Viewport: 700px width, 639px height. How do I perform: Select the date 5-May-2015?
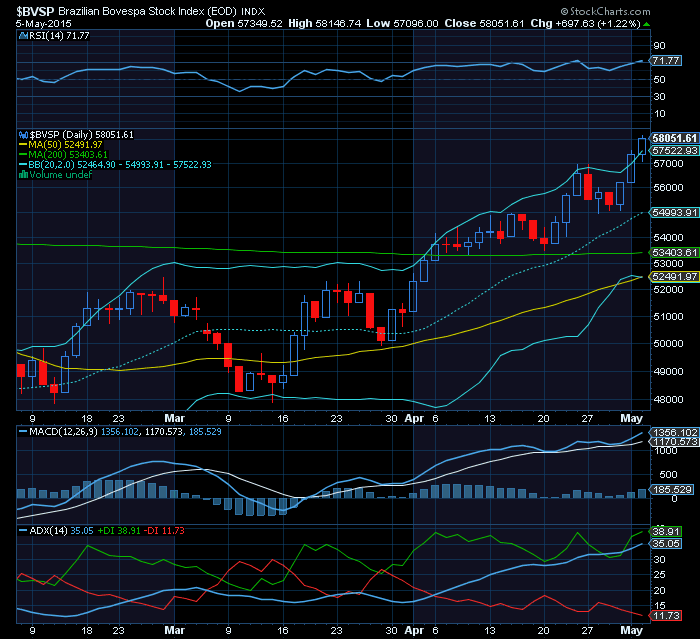point(43,24)
